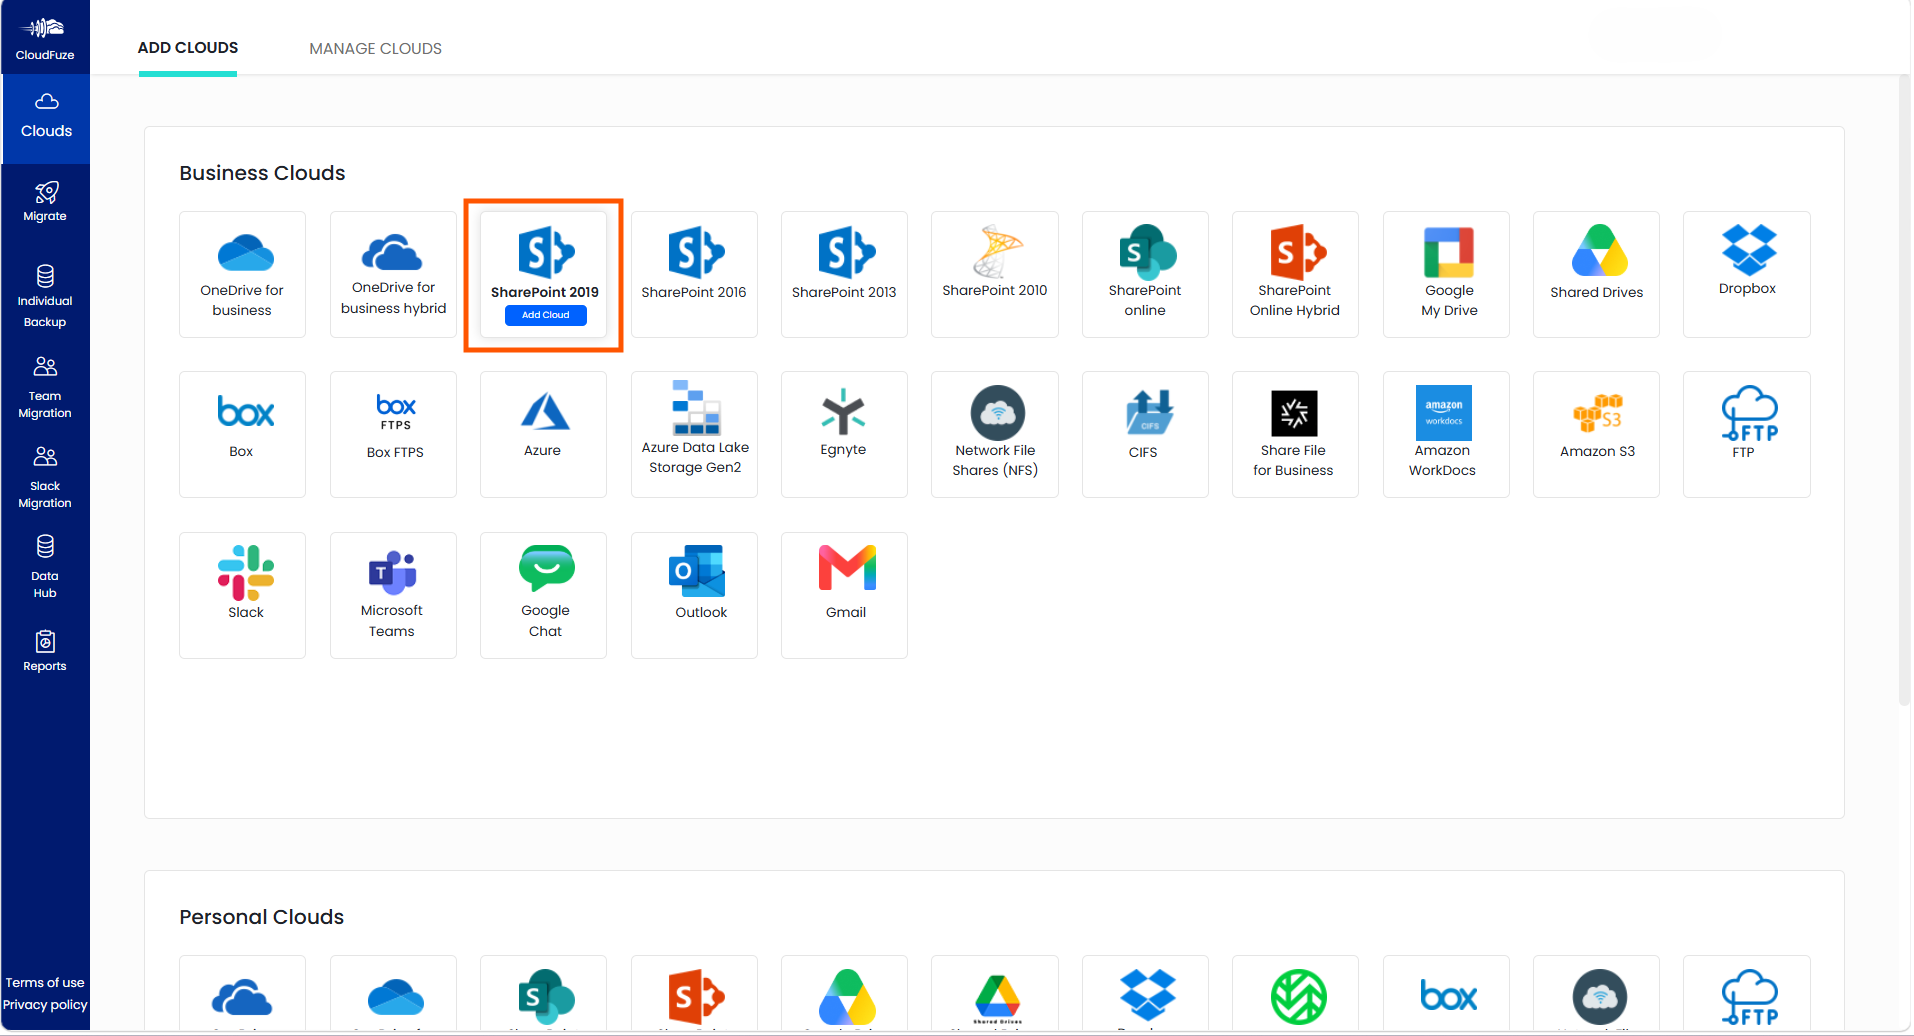
Task: Open the Terms of use link
Action: pos(45,983)
